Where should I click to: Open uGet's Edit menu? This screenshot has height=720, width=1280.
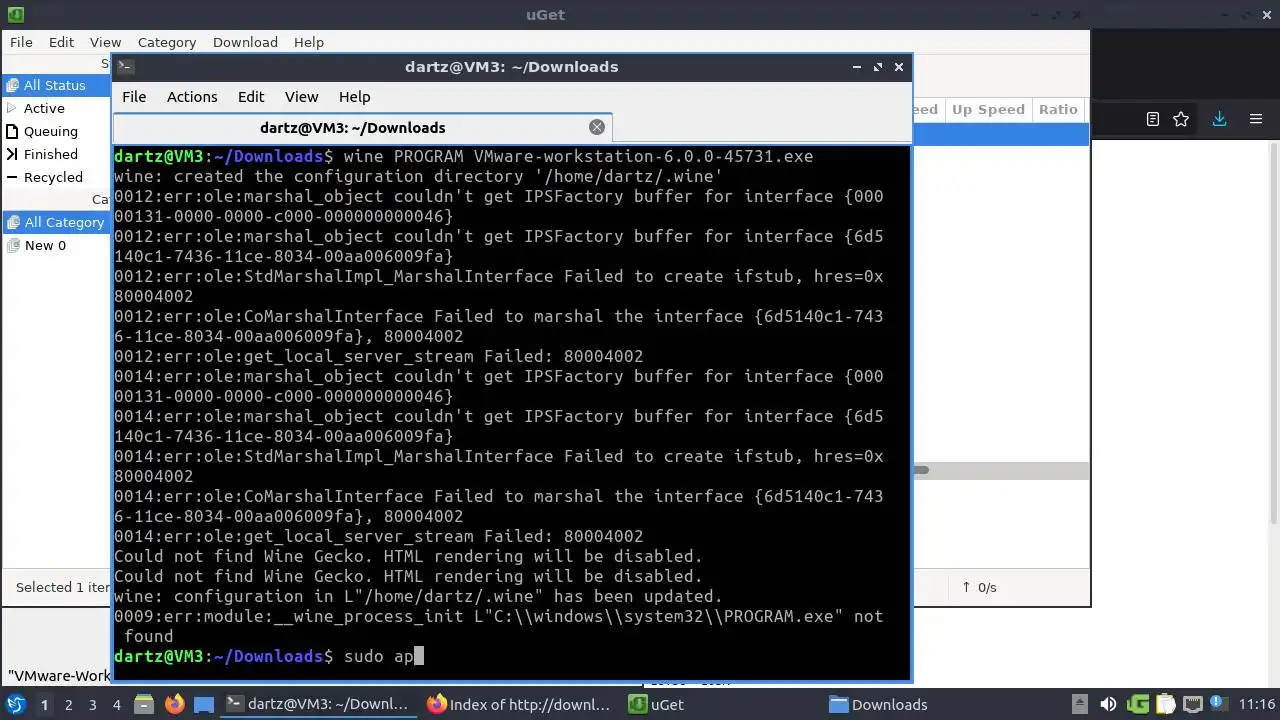click(x=61, y=42)
